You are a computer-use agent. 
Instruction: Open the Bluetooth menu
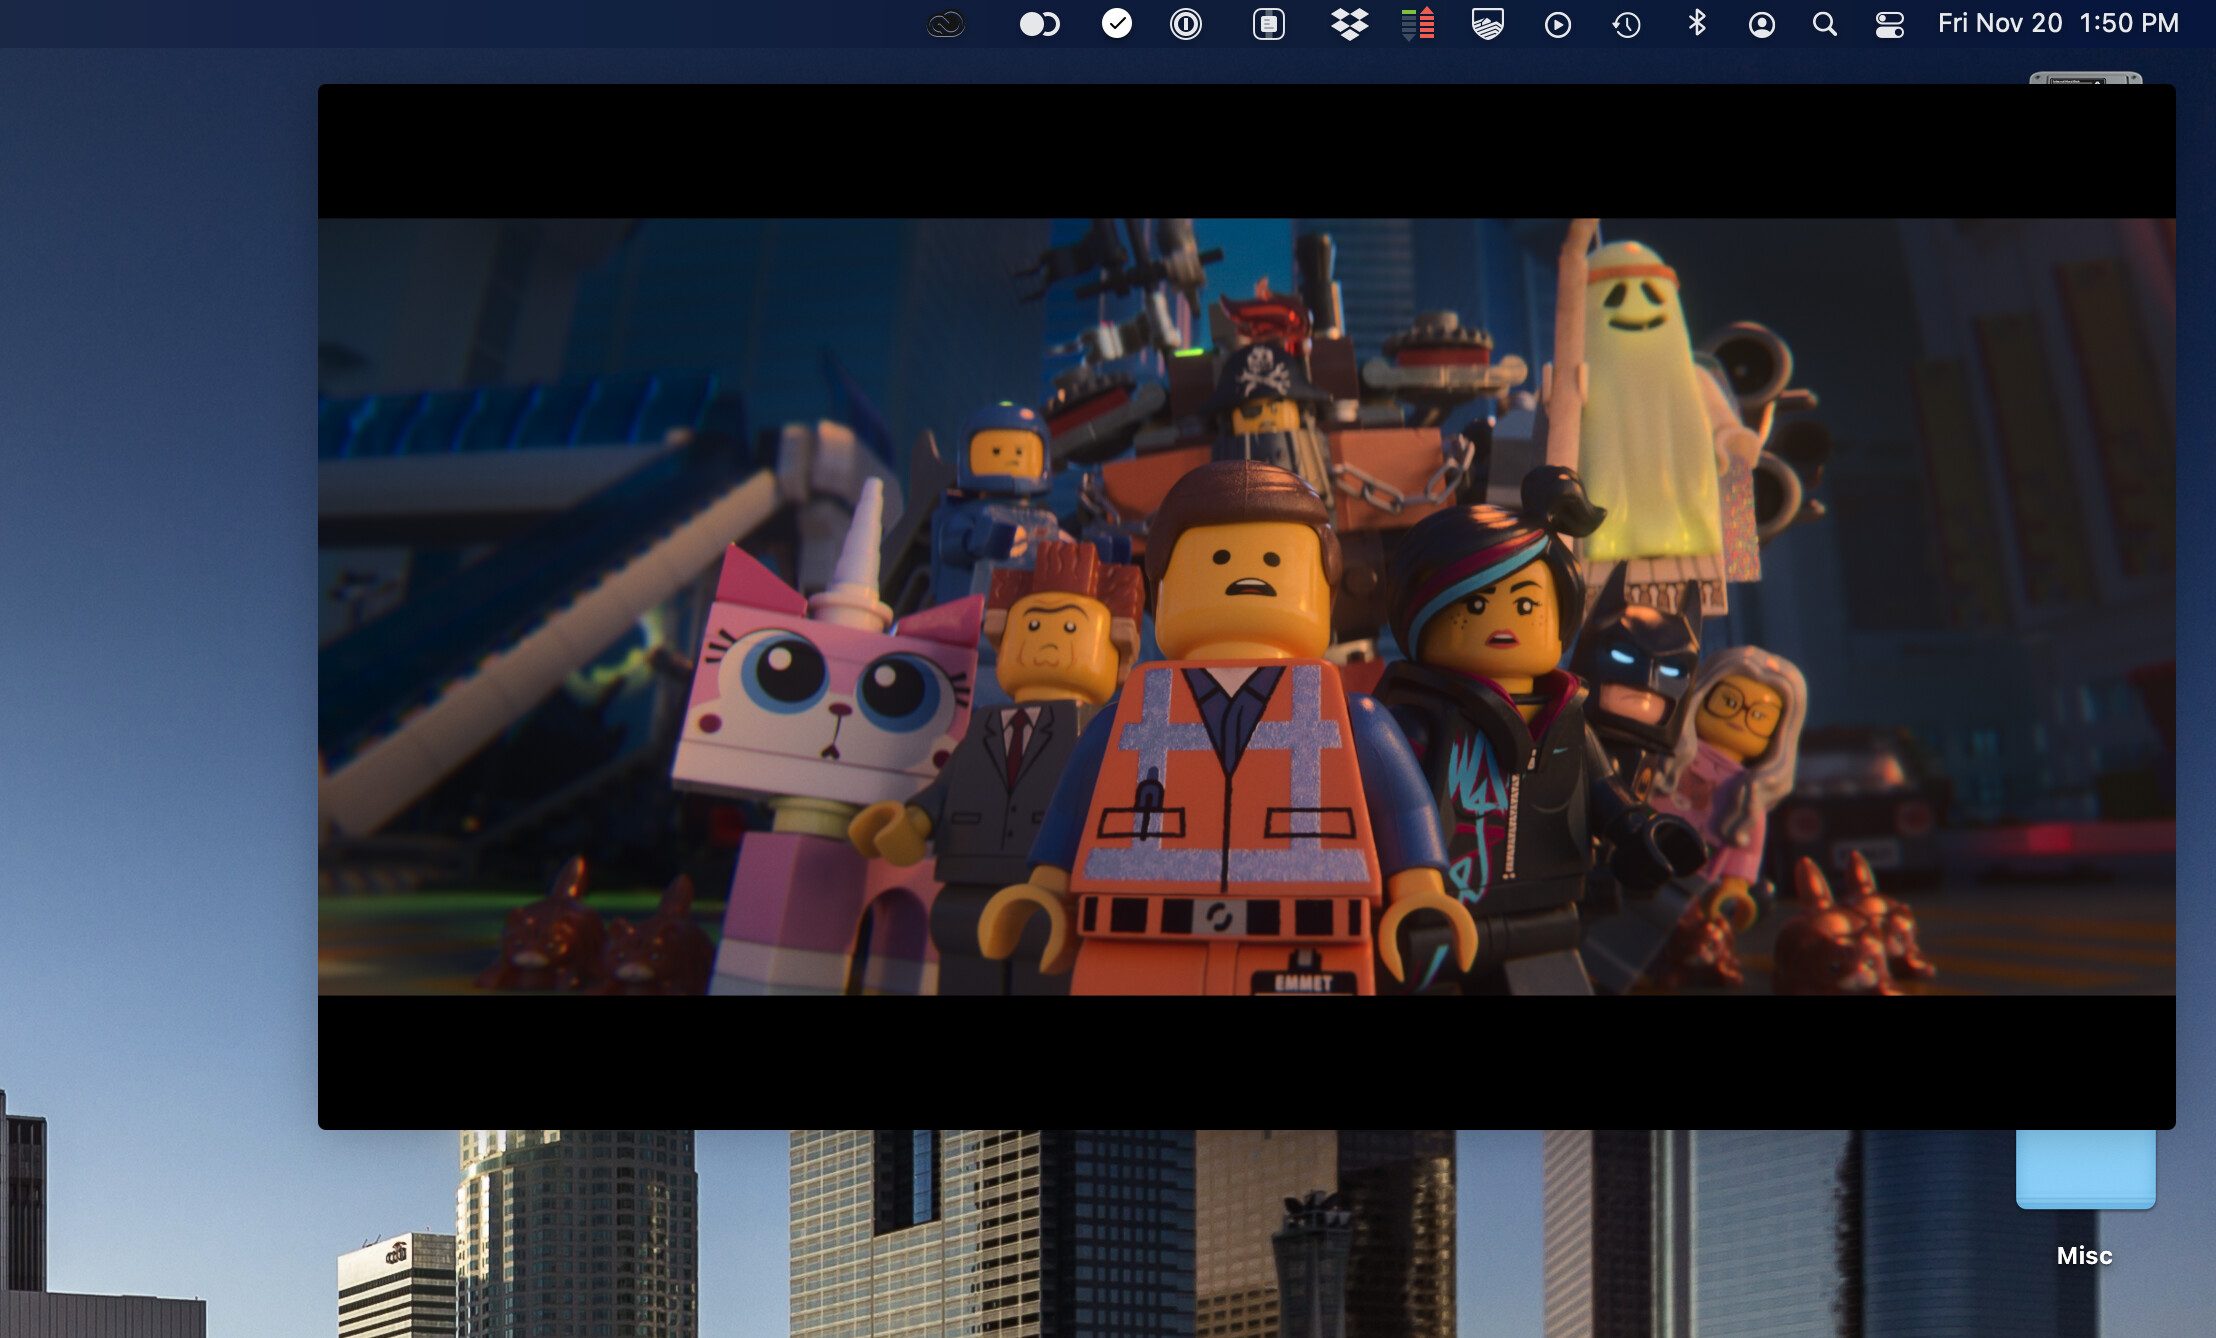(1696, 23)
